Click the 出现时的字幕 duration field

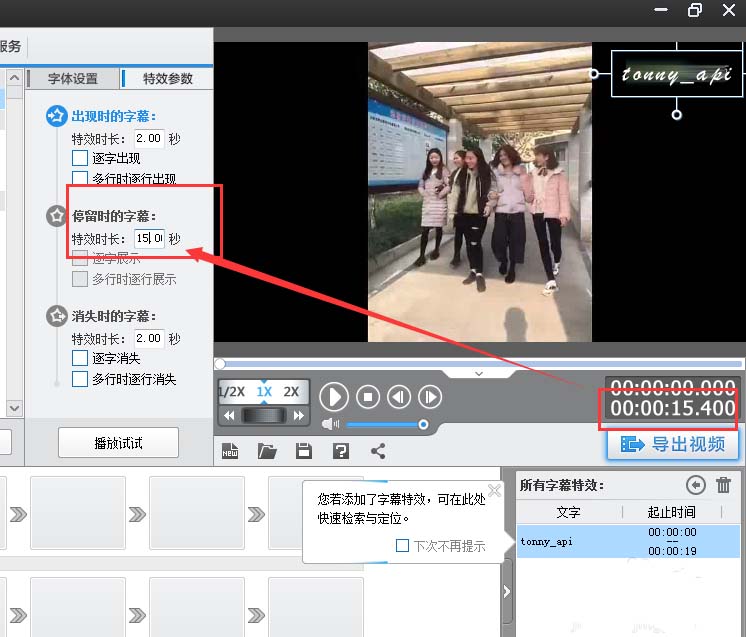click(x=149, y=138)
